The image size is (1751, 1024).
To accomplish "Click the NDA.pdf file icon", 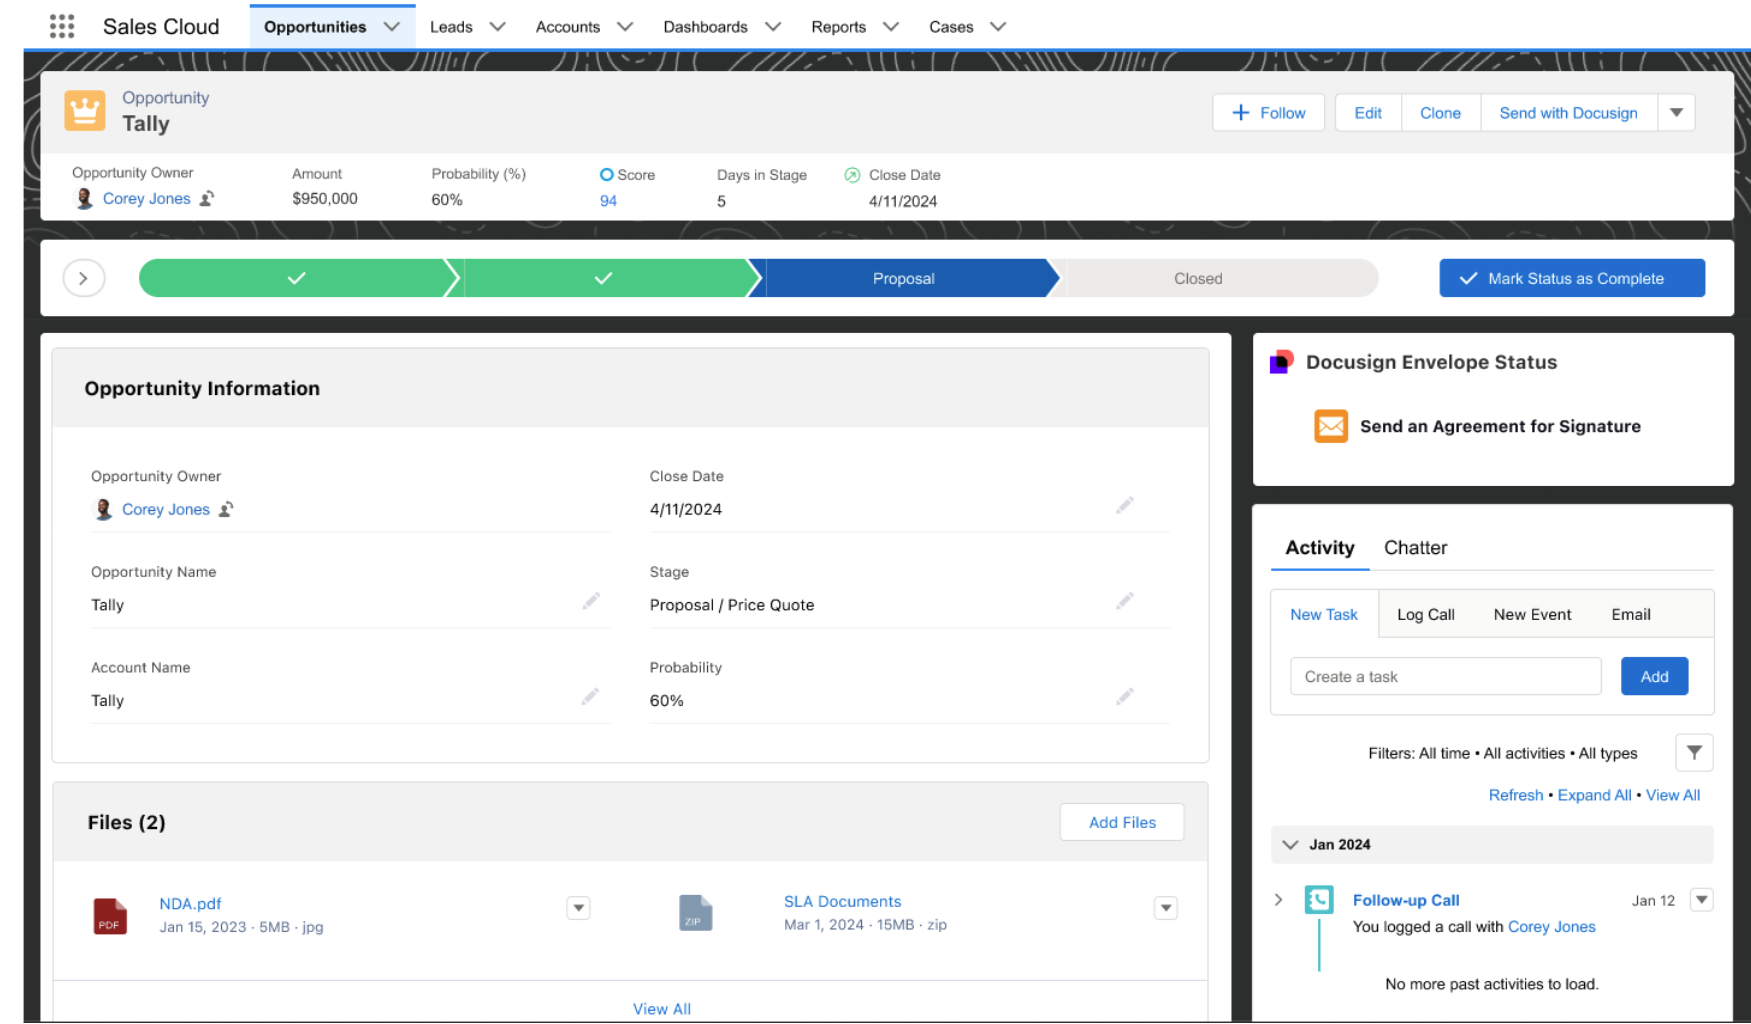I will (x=110, y=915).
